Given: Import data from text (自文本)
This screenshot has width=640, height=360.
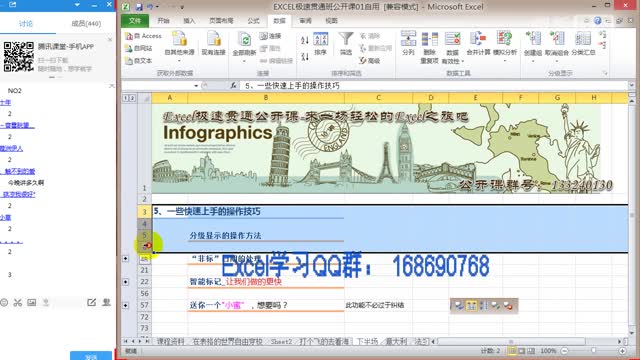Looking at the screenshot, I should coord(139,60).
